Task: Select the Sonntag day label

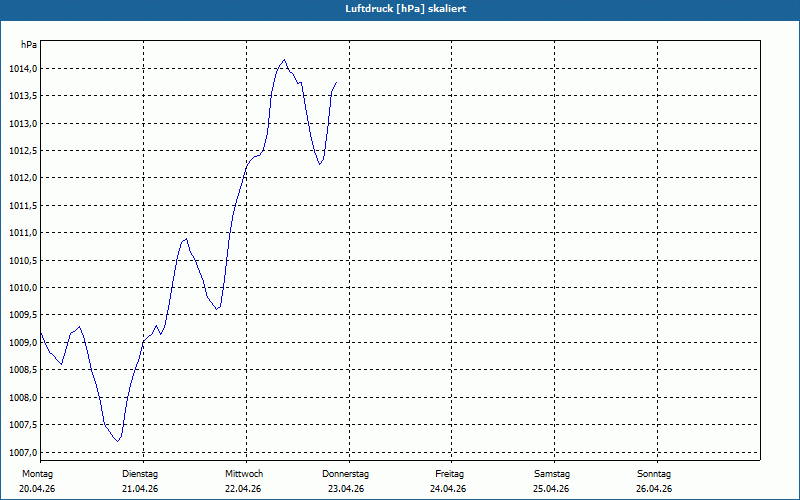Action: click(x=654, y=474)
